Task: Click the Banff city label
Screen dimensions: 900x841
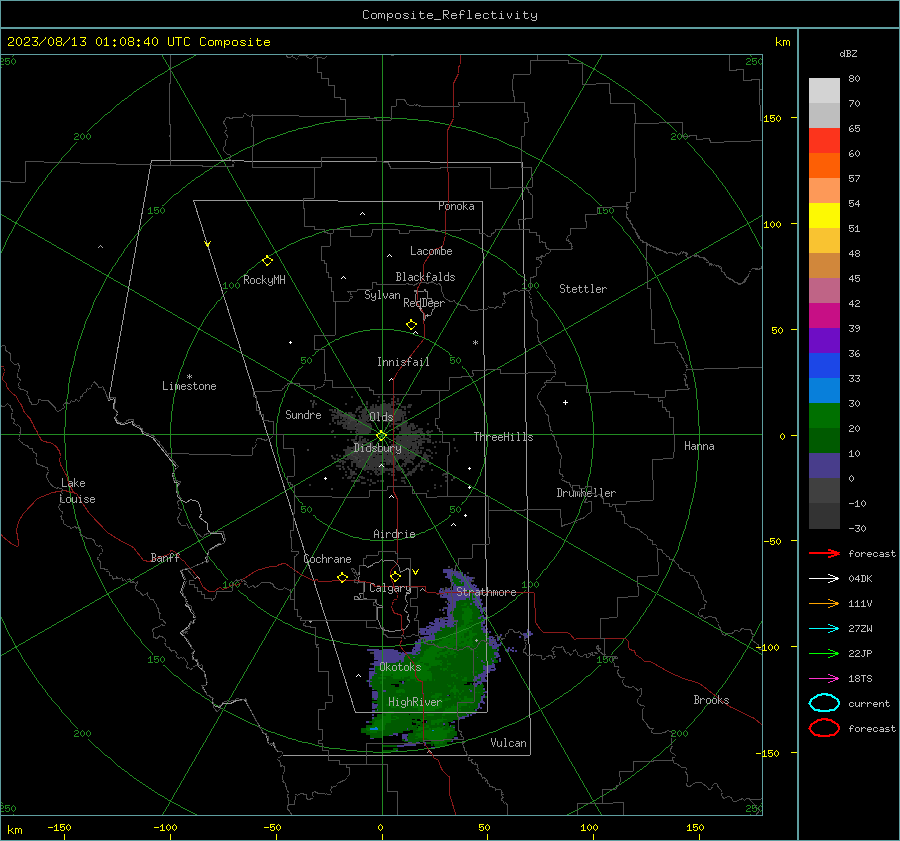Action: click(165, 557)
